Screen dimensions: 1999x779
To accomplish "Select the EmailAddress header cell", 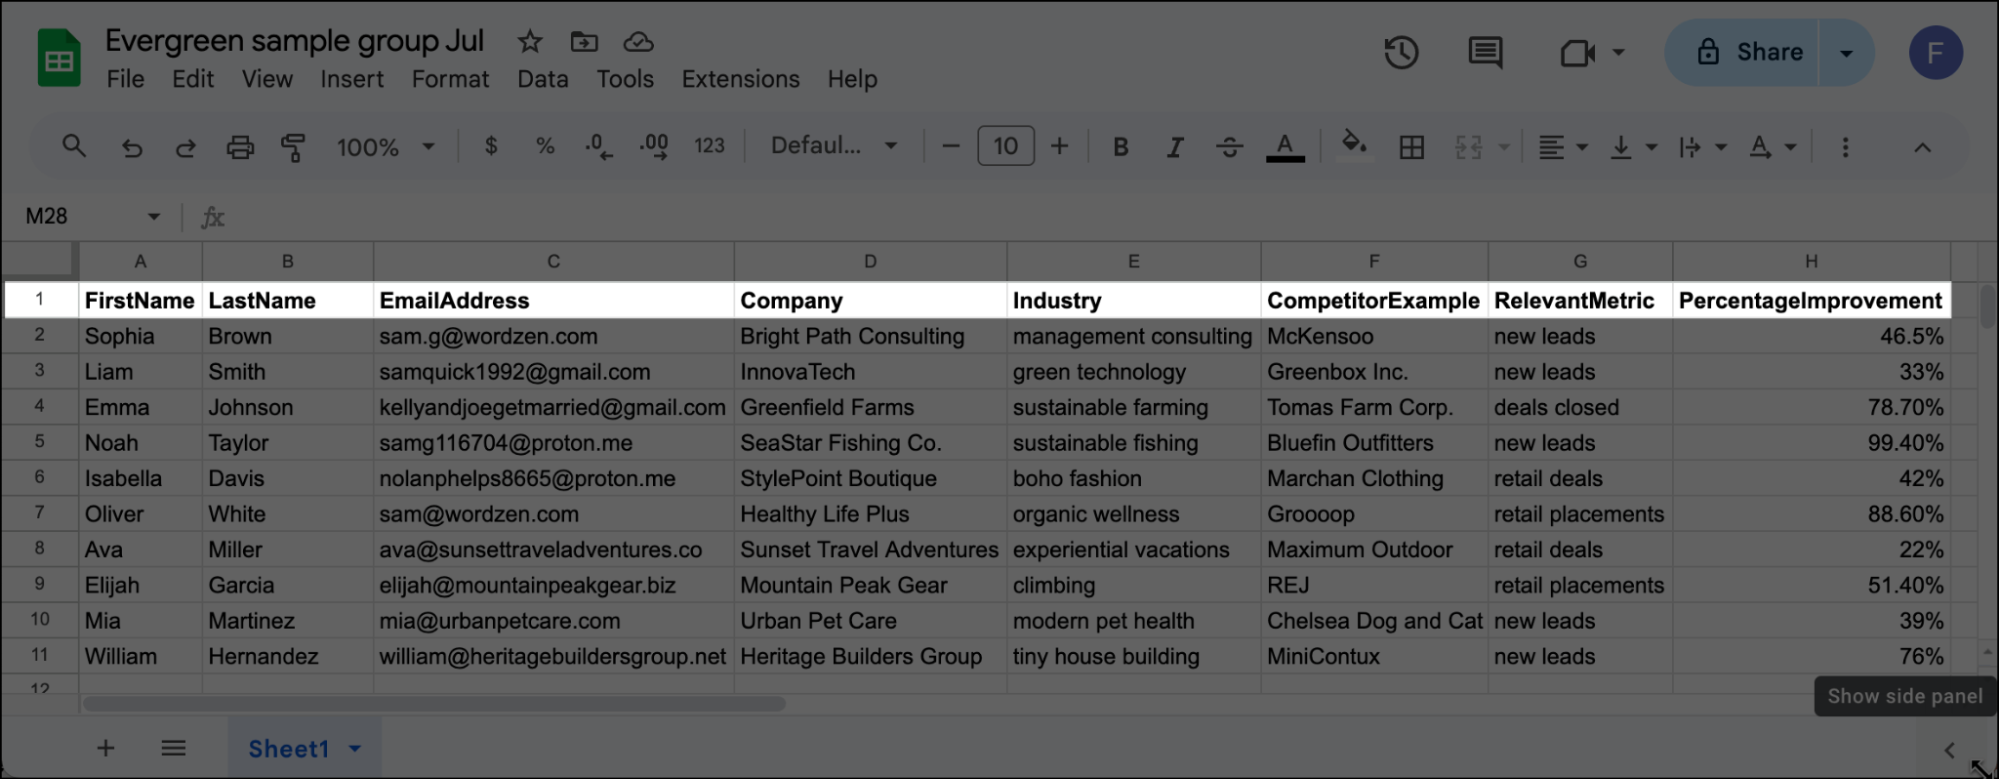I will tap(553, 300).
